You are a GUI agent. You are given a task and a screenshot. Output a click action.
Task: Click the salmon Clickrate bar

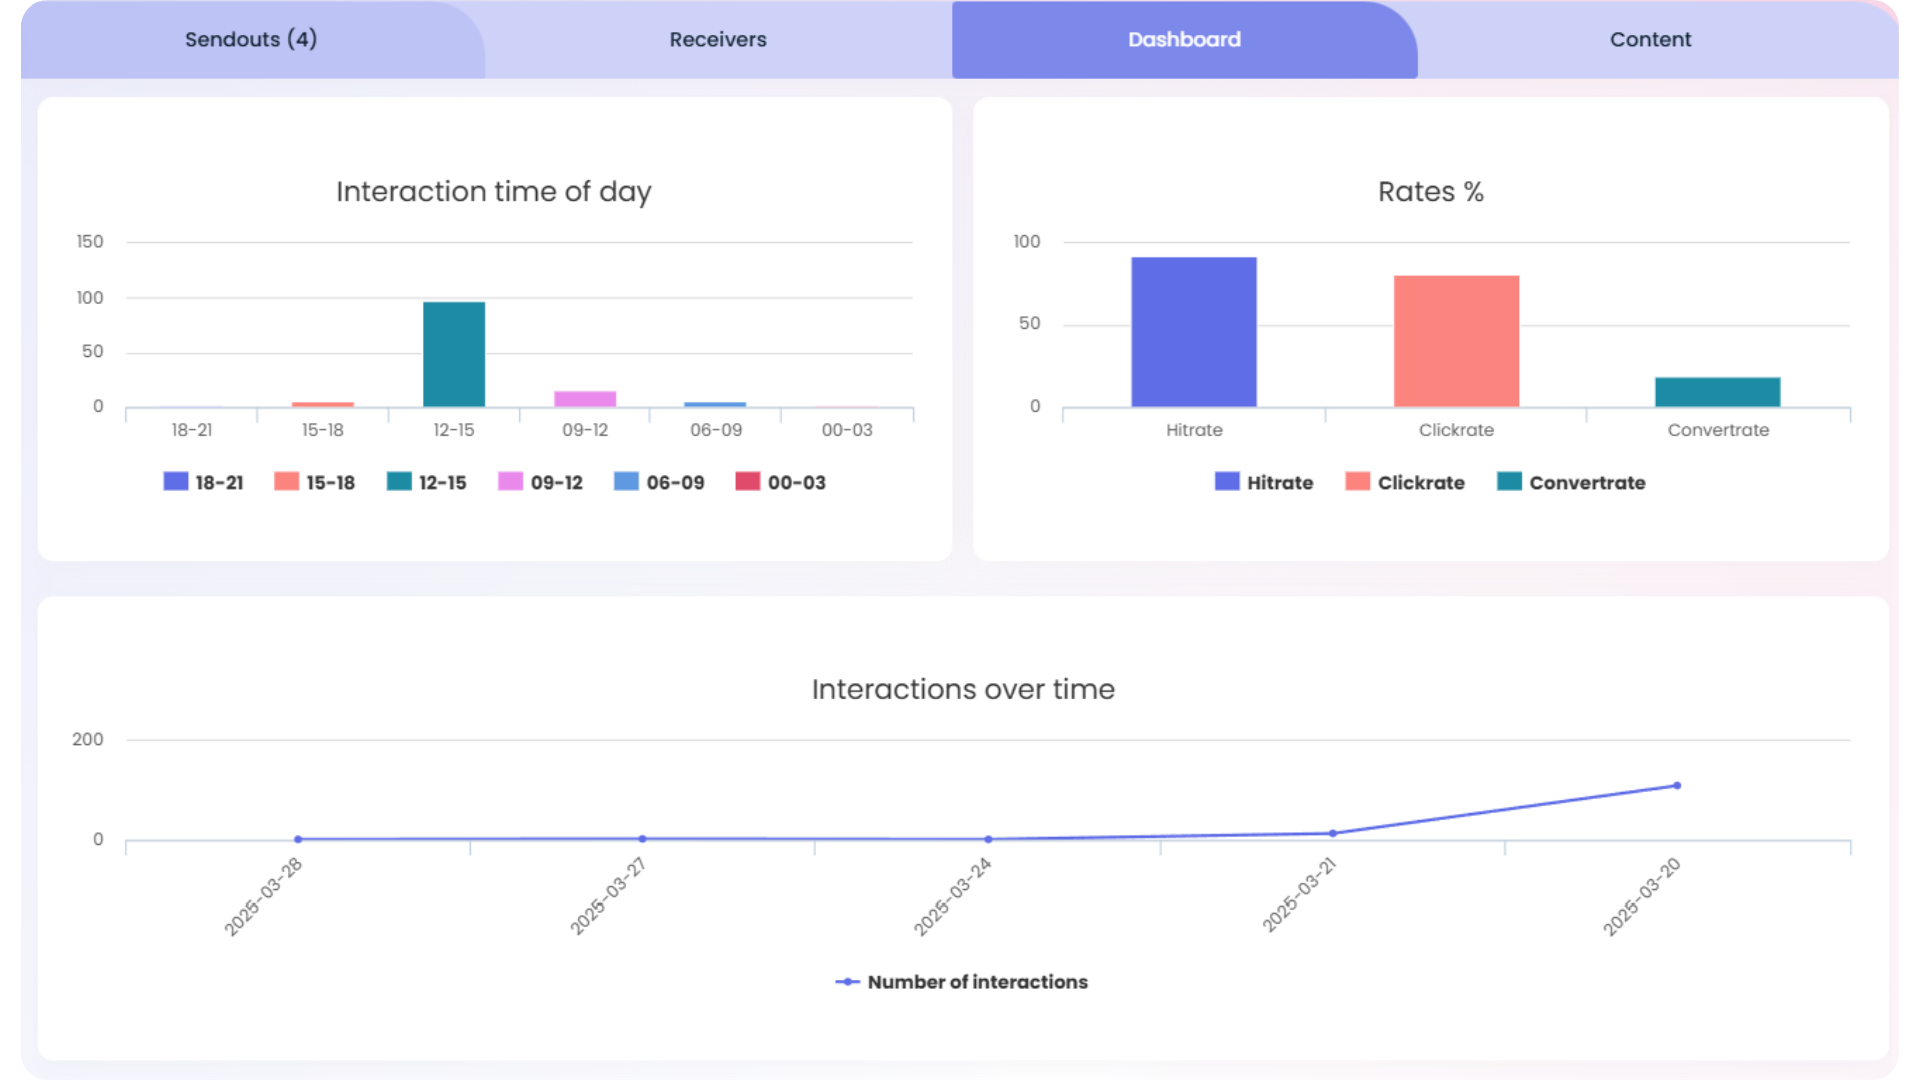point(1456,341)
